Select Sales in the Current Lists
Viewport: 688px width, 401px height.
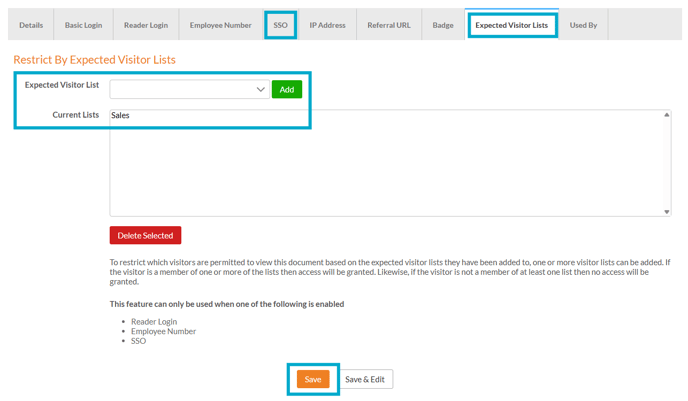pos(121,116)
